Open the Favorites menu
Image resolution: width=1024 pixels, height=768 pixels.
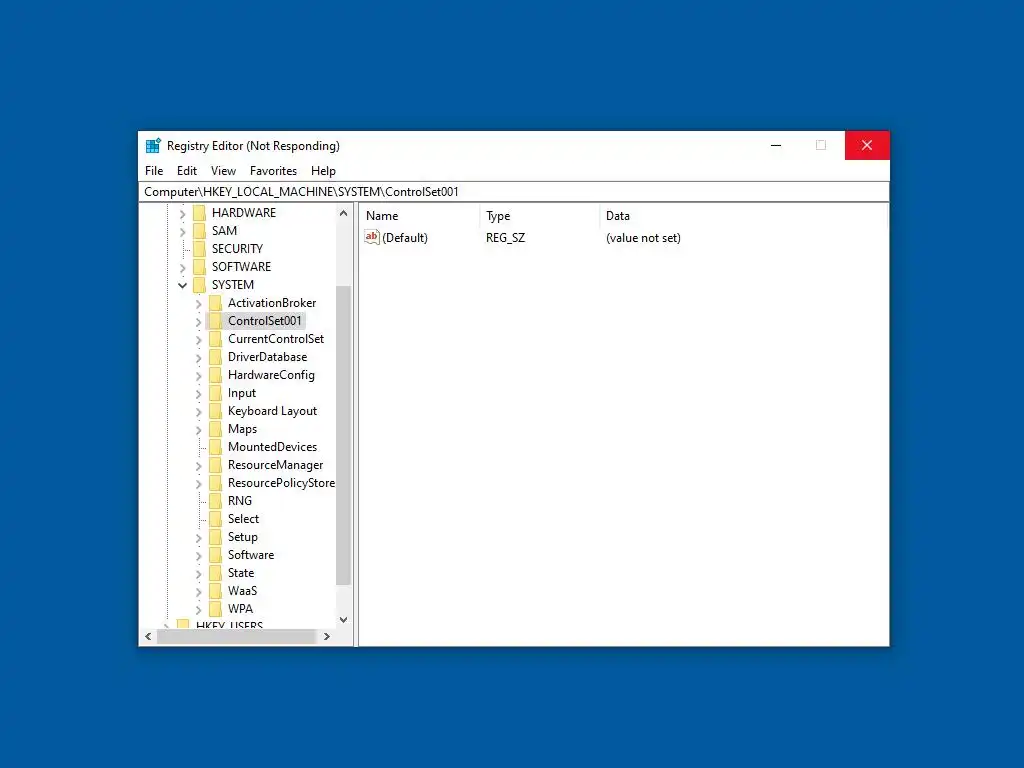point(273,170)
